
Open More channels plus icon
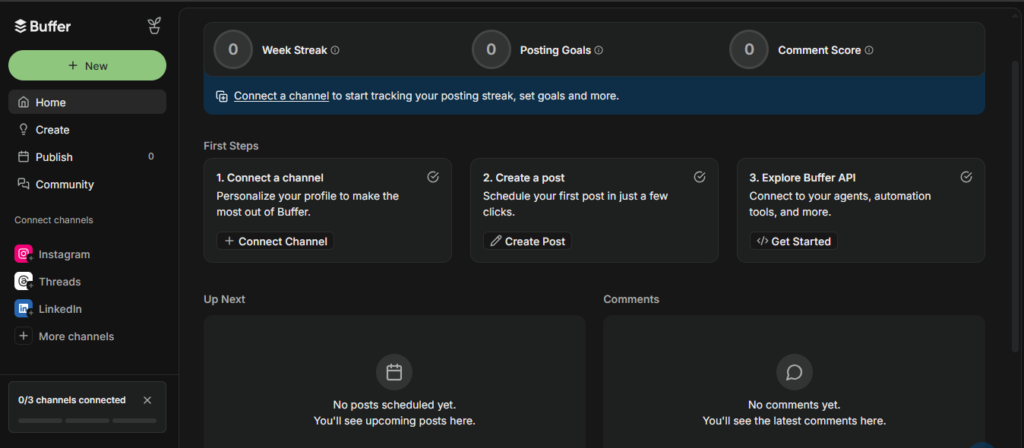(x=24, y=336)
